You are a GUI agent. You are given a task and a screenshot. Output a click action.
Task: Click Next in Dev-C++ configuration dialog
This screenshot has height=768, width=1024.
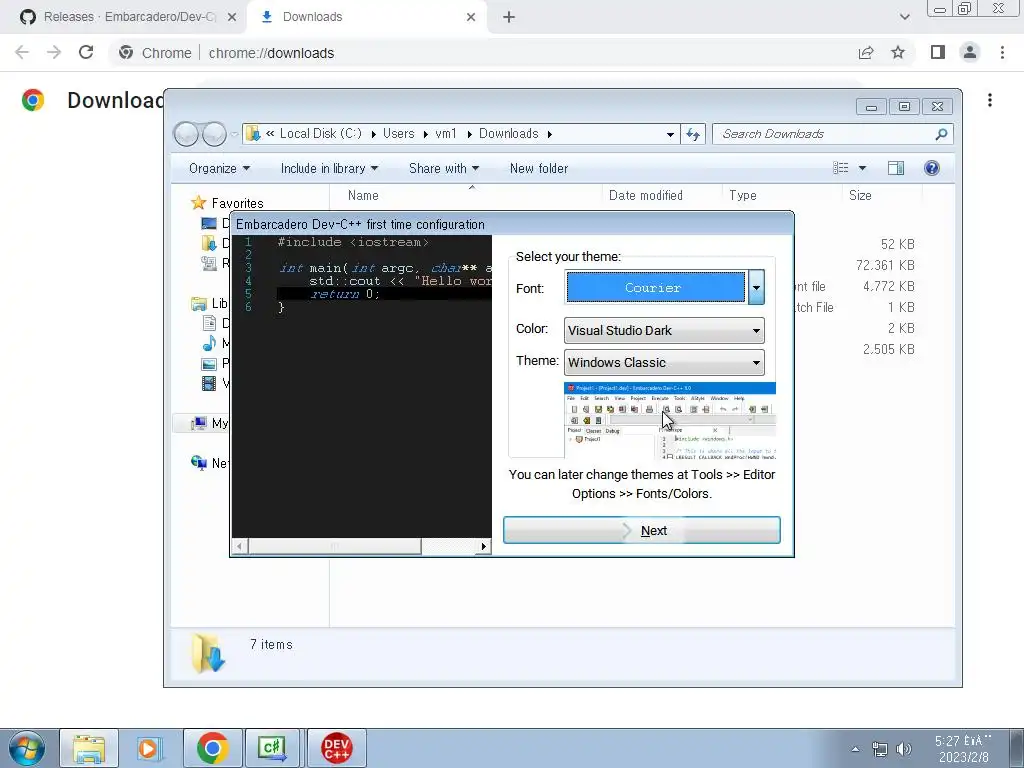point(641,530)
